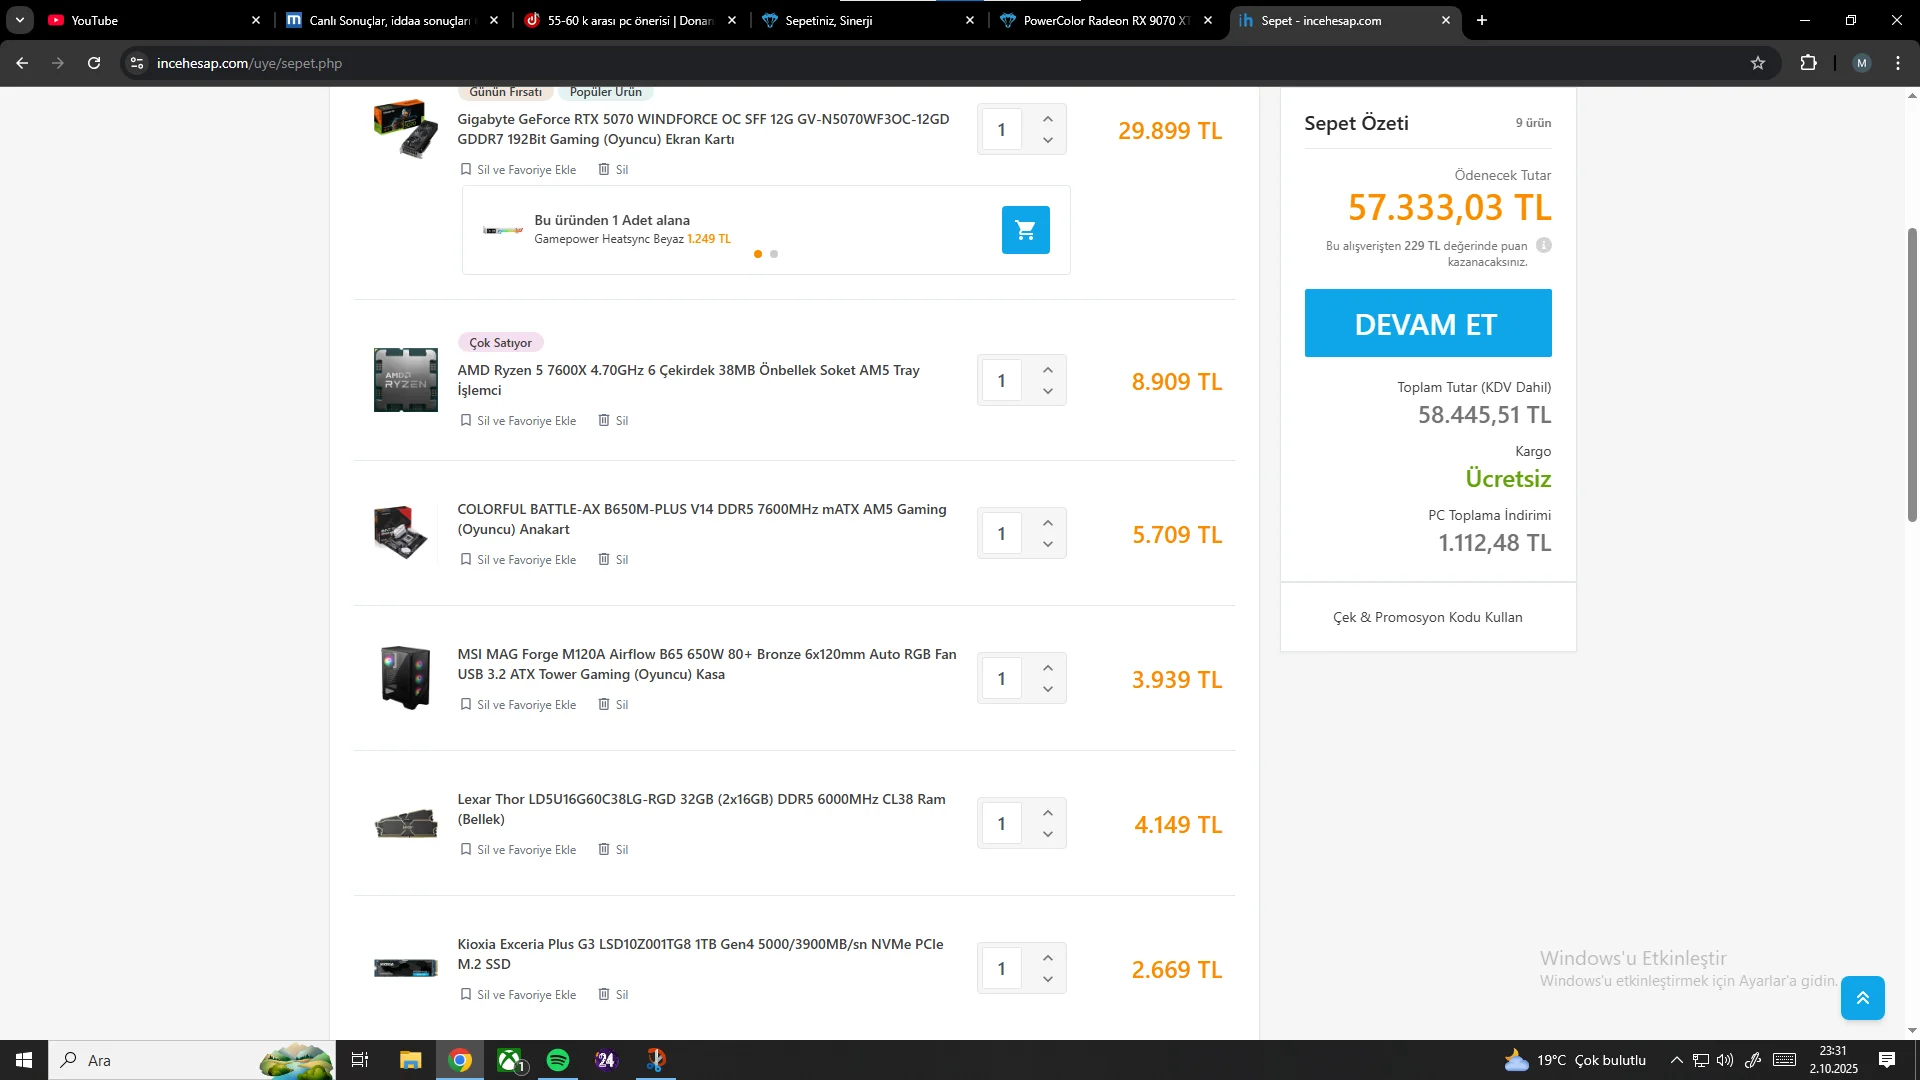The height and width of the screenshot is (1080, 1920).
Task: Click the DEVAM ET button
Action: click(1427, 323)
